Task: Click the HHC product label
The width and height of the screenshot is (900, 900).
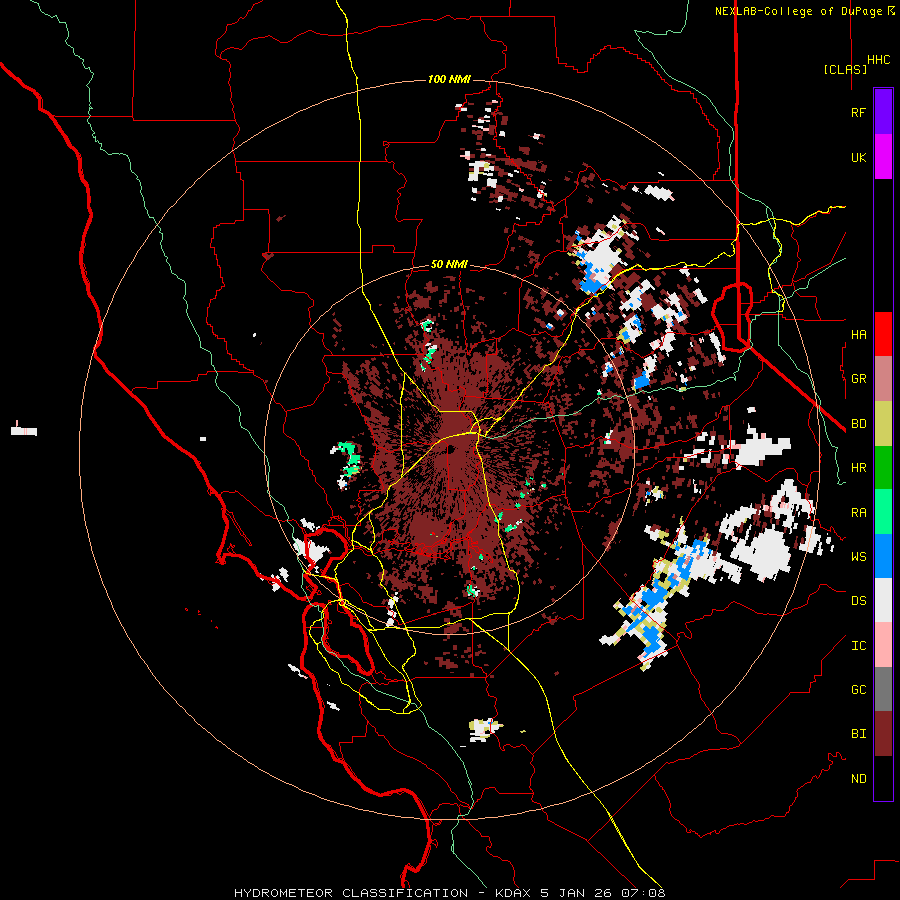Action: [x=879, y=60]
